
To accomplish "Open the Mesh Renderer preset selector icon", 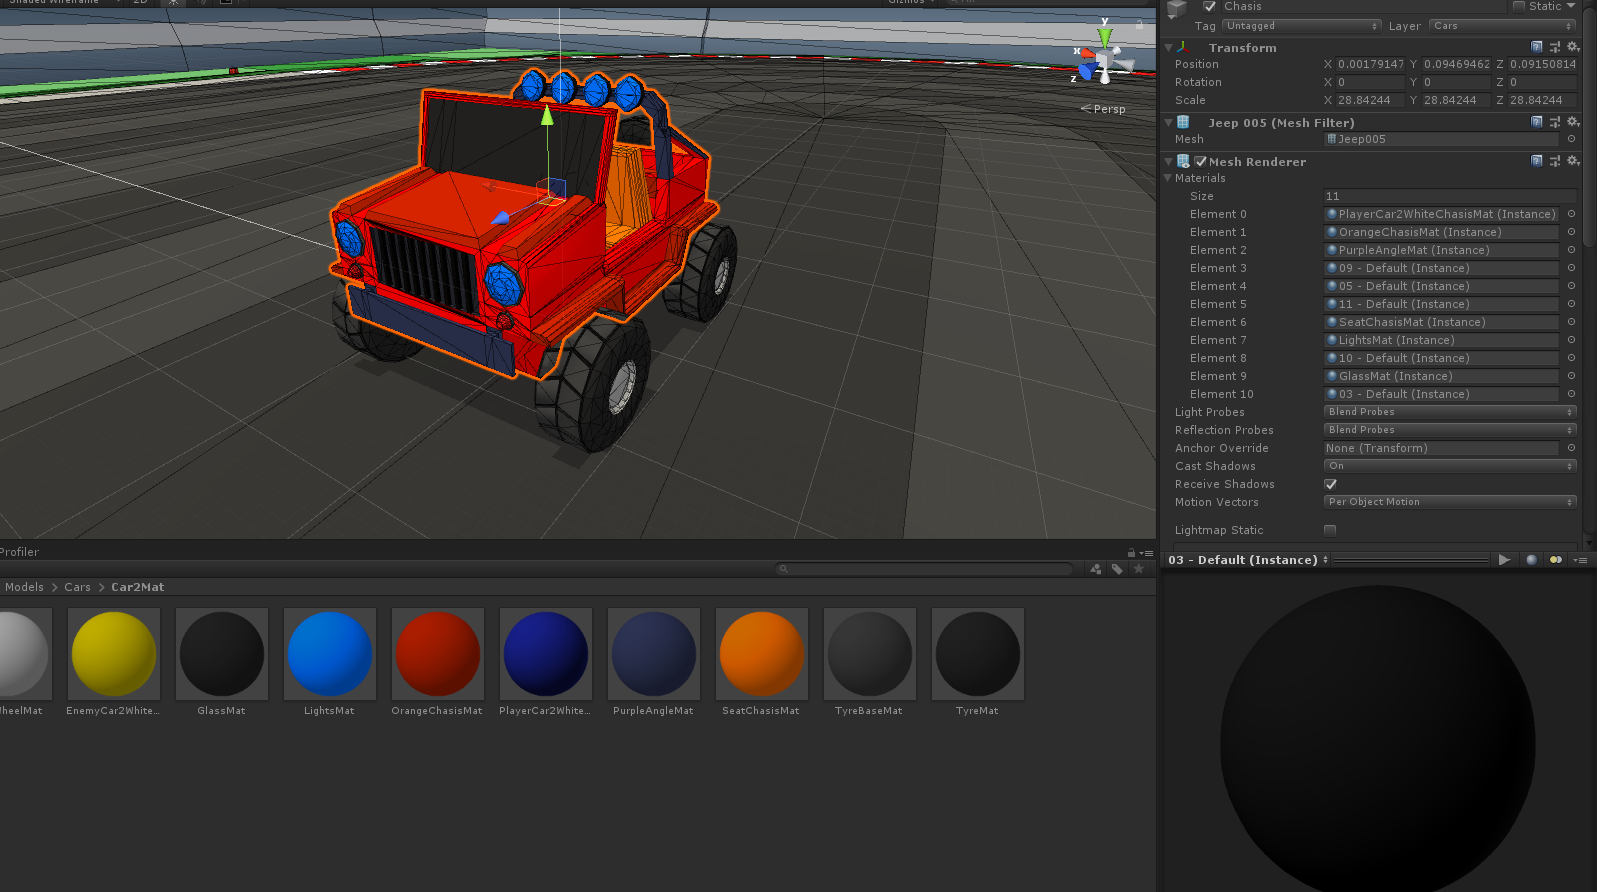I will 1555,161.
